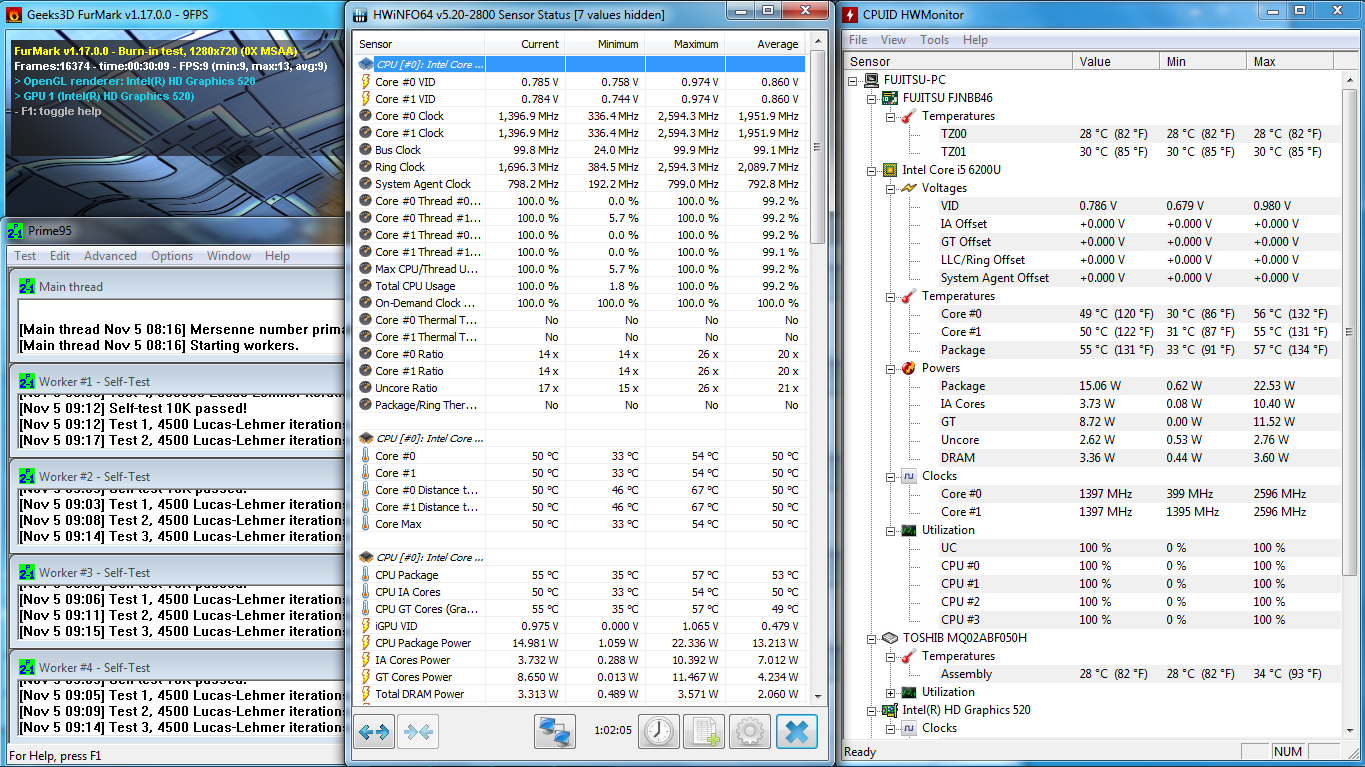
Task: Click the computer icon beside FUJITSU-PC
Action: (x=871, y=80)
